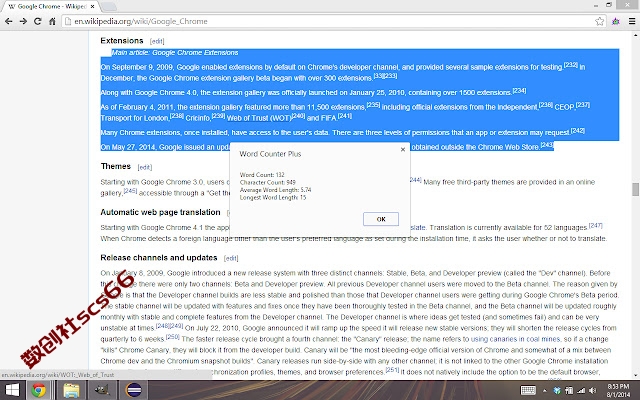Open the volume speaker tray icon
The height and width of the screenshot is (400, 640).
(x=592, y=391)
